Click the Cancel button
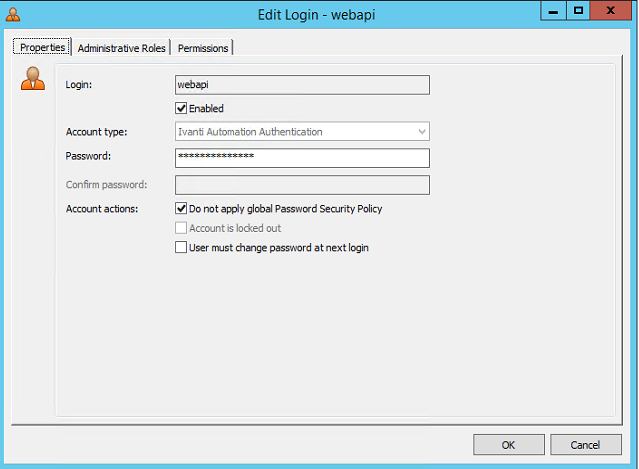The image size is (639, 469). [x=586, y=445]
